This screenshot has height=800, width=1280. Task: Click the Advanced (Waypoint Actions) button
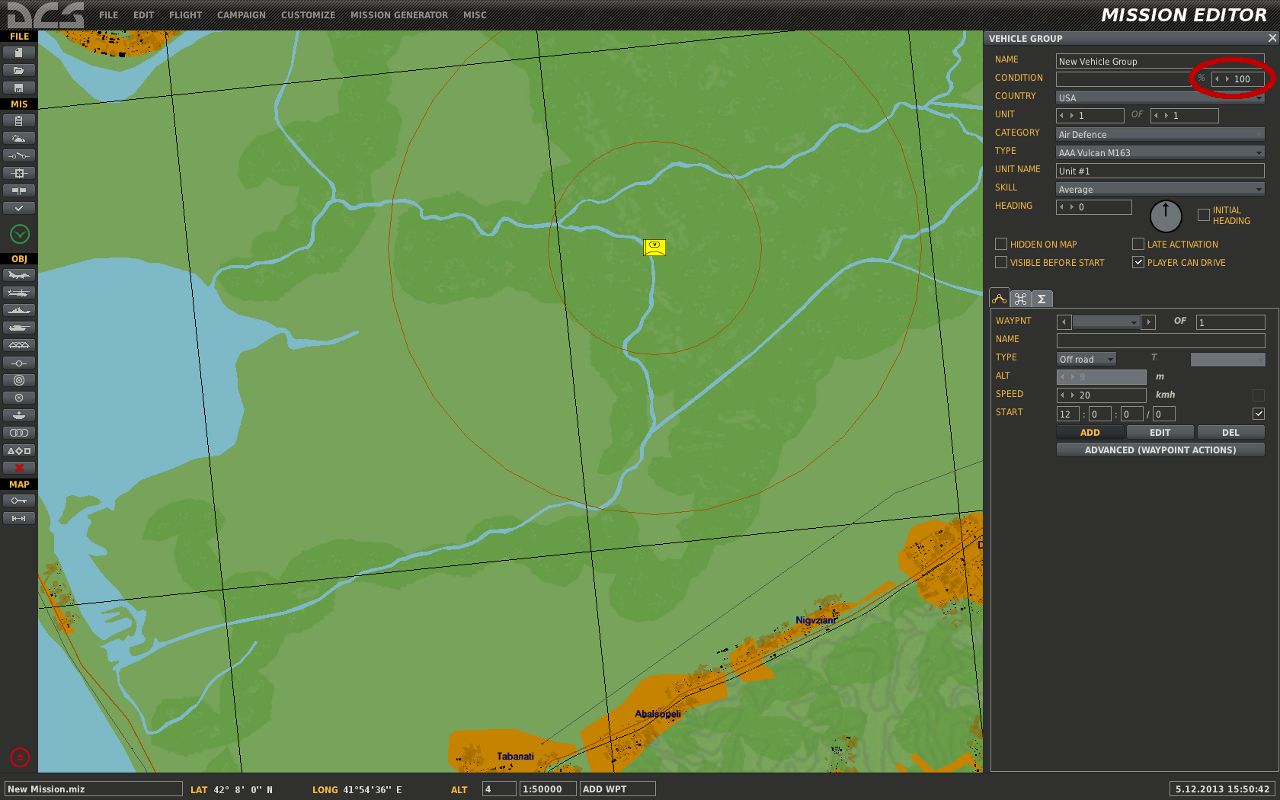[x=1160, y=450]
